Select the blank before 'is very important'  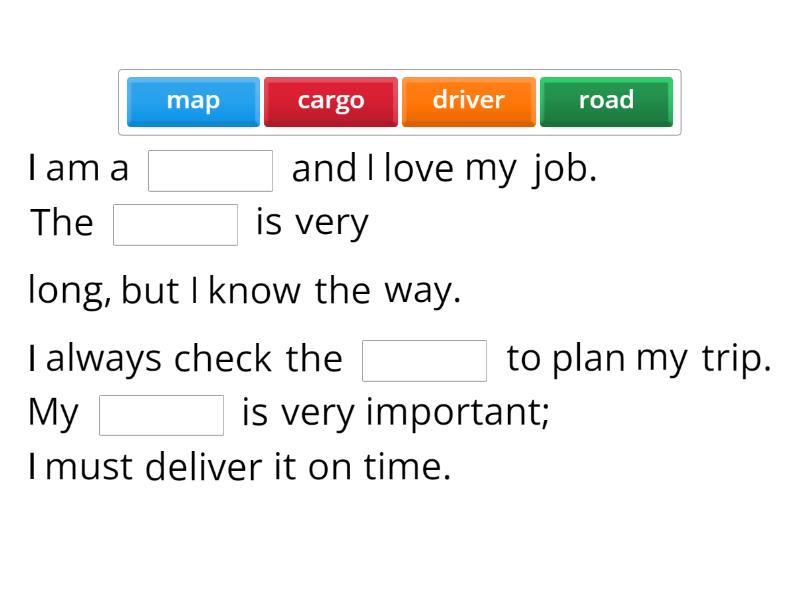pos(162,412)
